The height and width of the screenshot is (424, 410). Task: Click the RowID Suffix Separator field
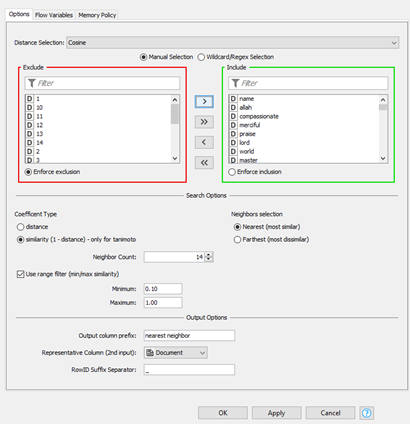pos(189,370)
